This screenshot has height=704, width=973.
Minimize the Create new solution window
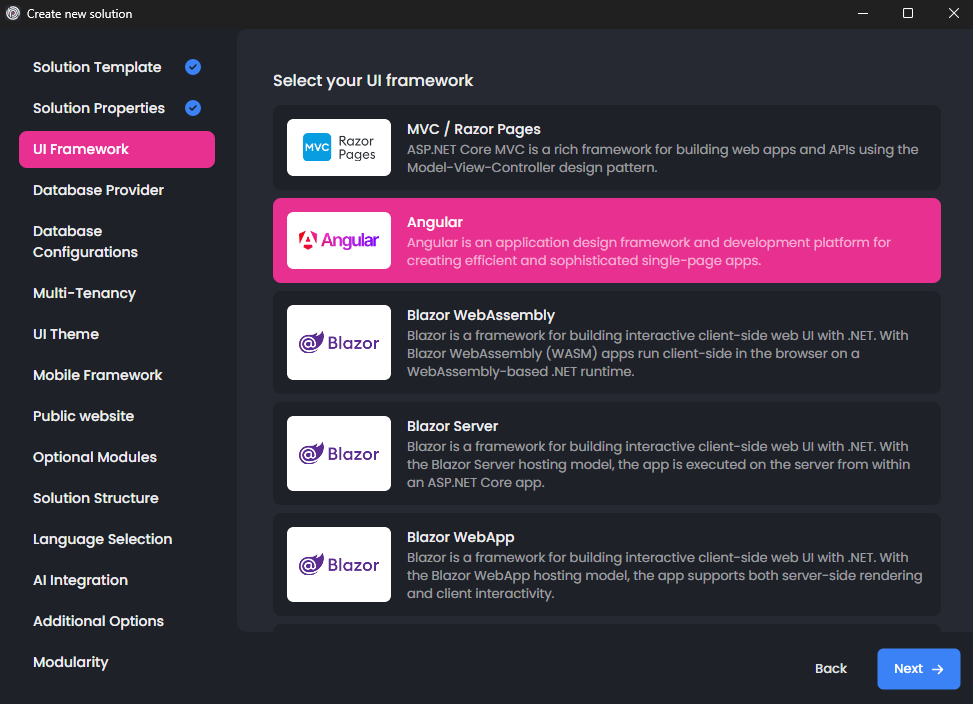[863, 13]
